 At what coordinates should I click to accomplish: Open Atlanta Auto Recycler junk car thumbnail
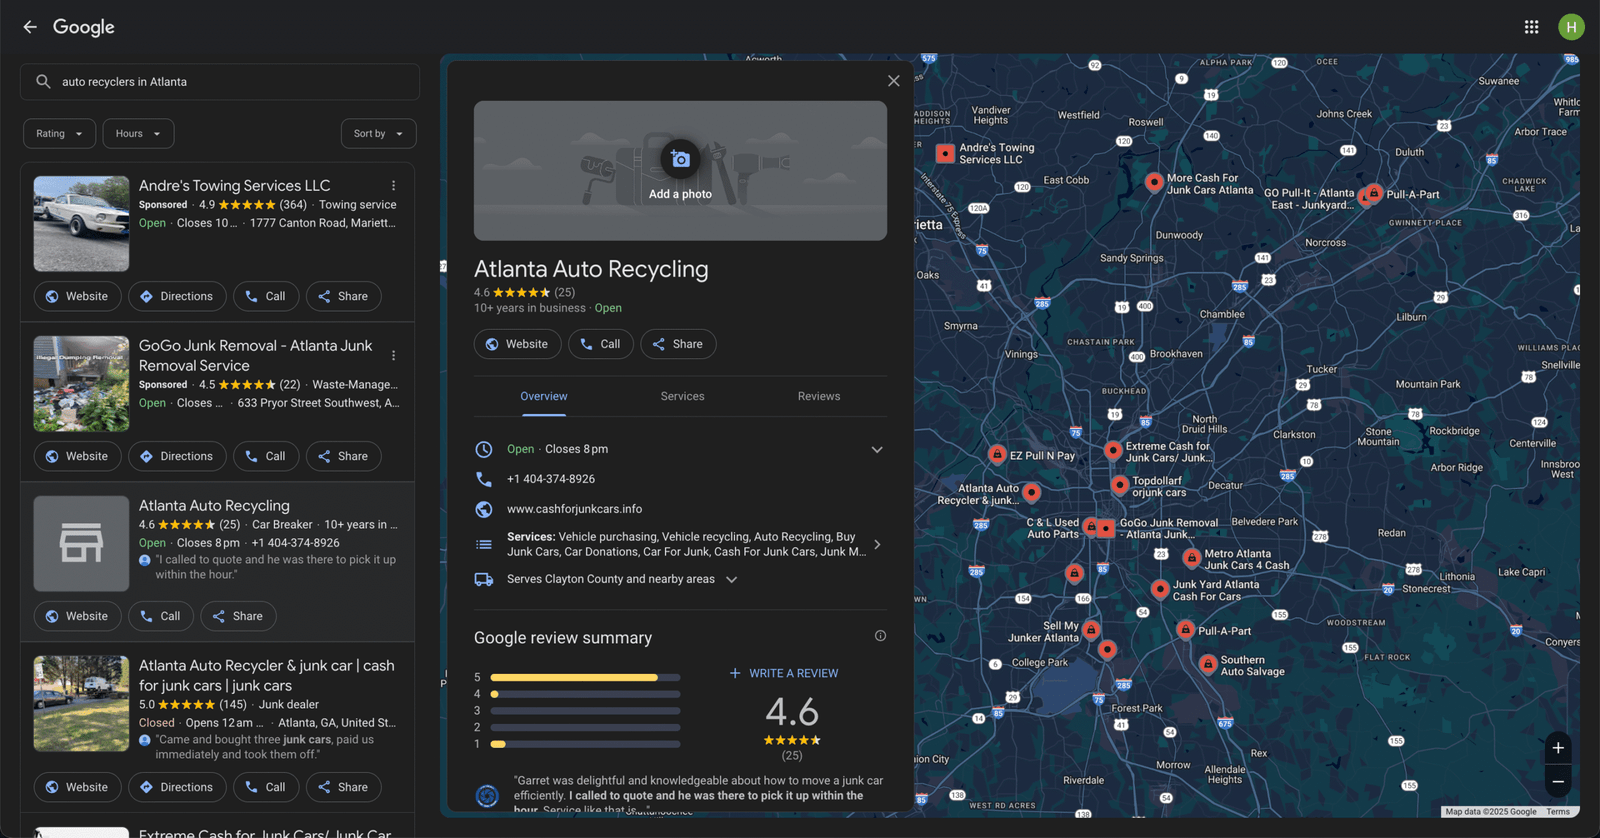(x=81, y=704)
